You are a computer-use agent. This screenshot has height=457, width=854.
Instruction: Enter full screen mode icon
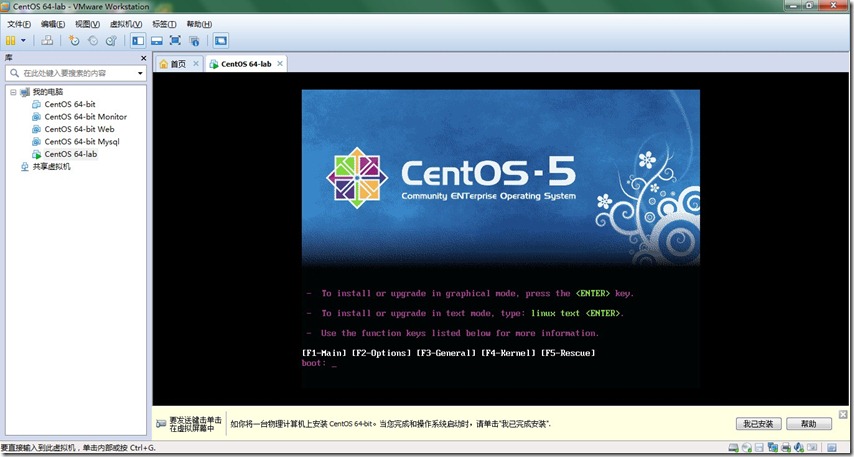point(175,40)
